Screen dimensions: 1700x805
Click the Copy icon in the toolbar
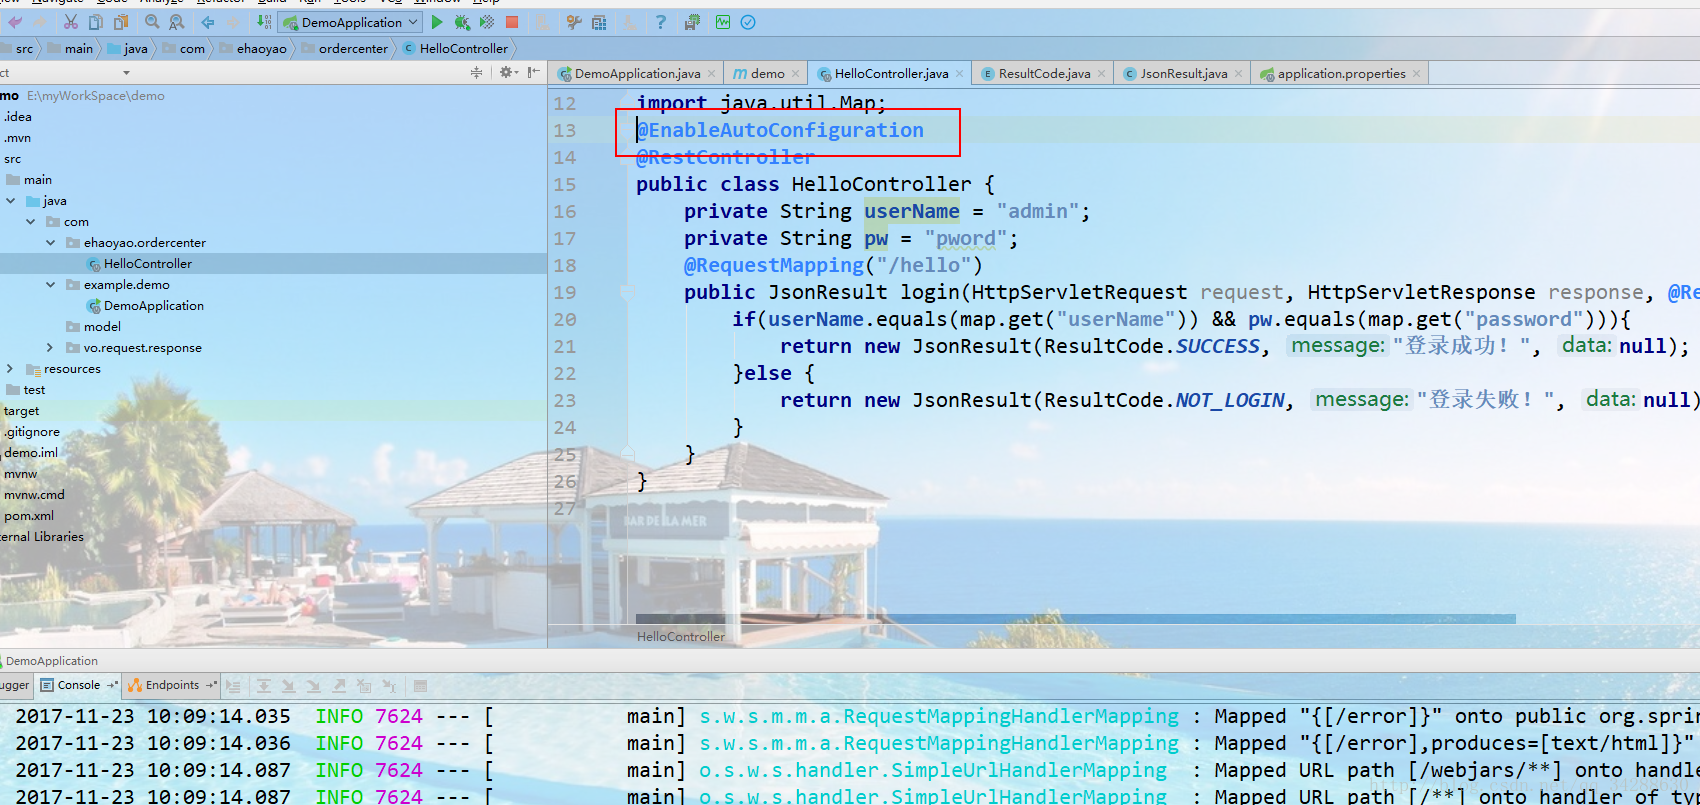coord(95,22)
